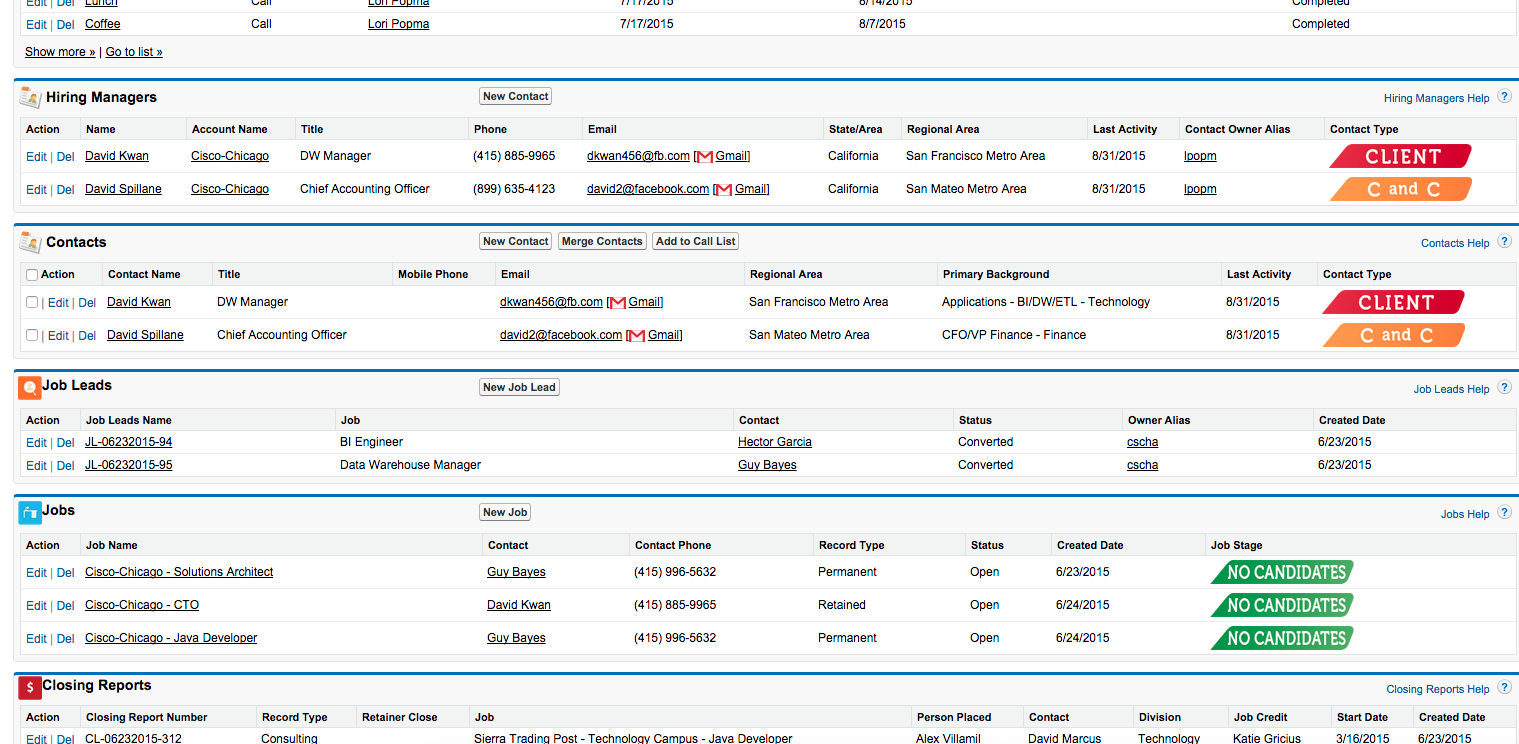Check the David Kwan checkbox in Contacts

tap(32, 302)
